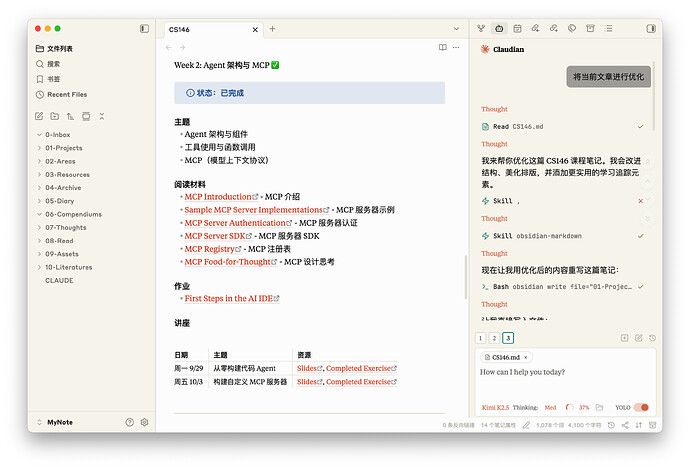Click the pencil edit-mode icon in status bar
The image size is (690, 468).
pyautogui.click(x=526, y=425)
